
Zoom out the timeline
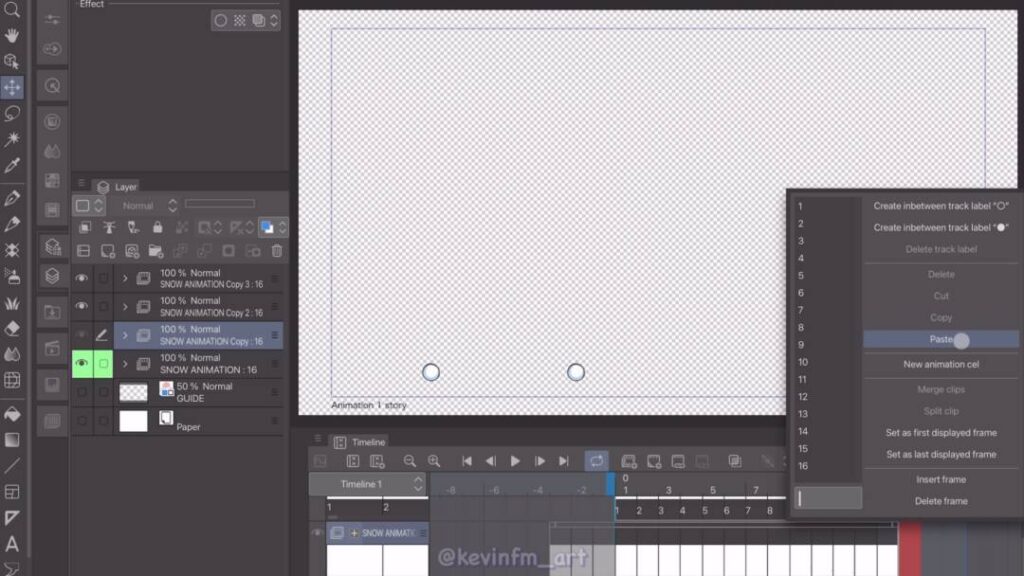click(409, 461)
